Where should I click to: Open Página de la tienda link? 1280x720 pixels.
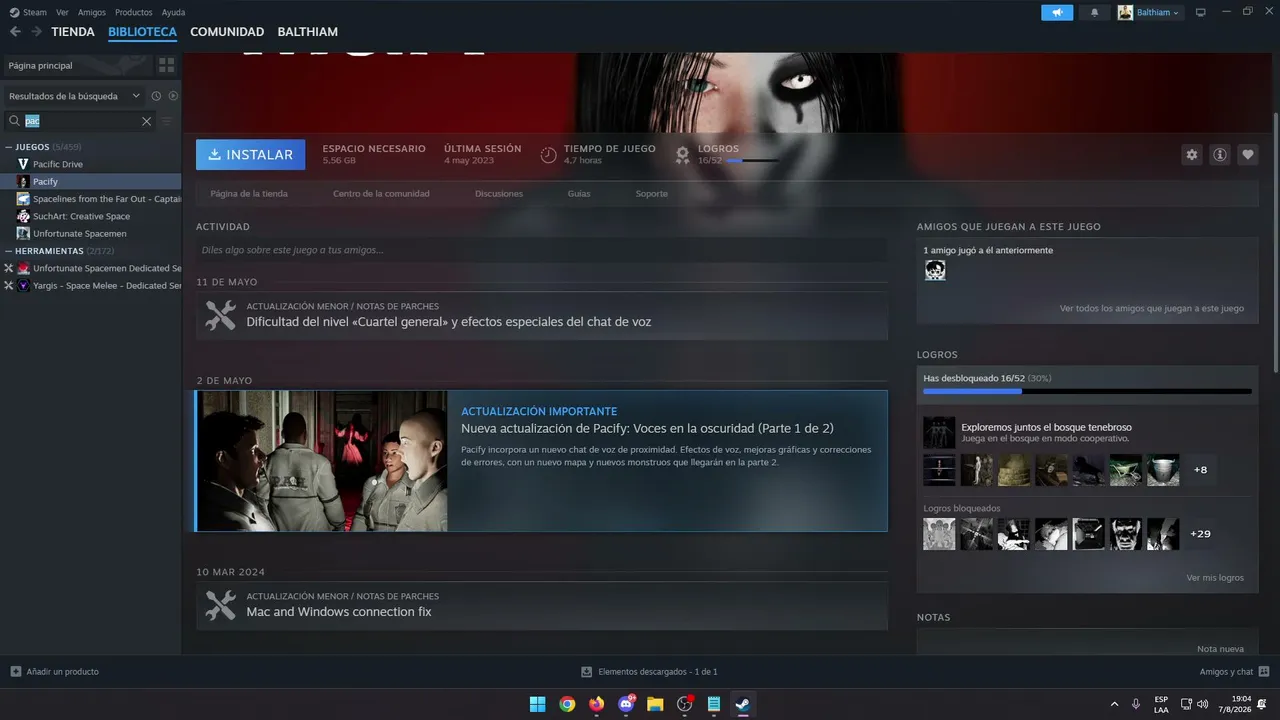(x=249, y=193)
